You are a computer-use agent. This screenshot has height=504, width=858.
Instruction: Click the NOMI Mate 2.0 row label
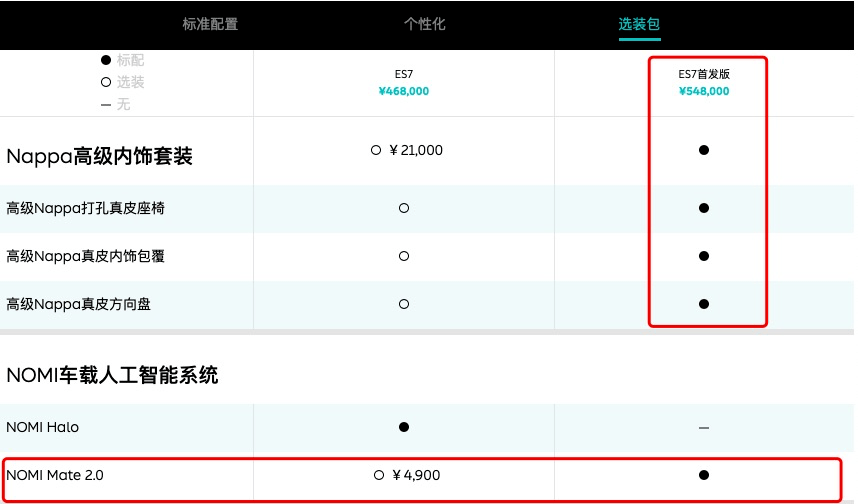click(55, 475)
